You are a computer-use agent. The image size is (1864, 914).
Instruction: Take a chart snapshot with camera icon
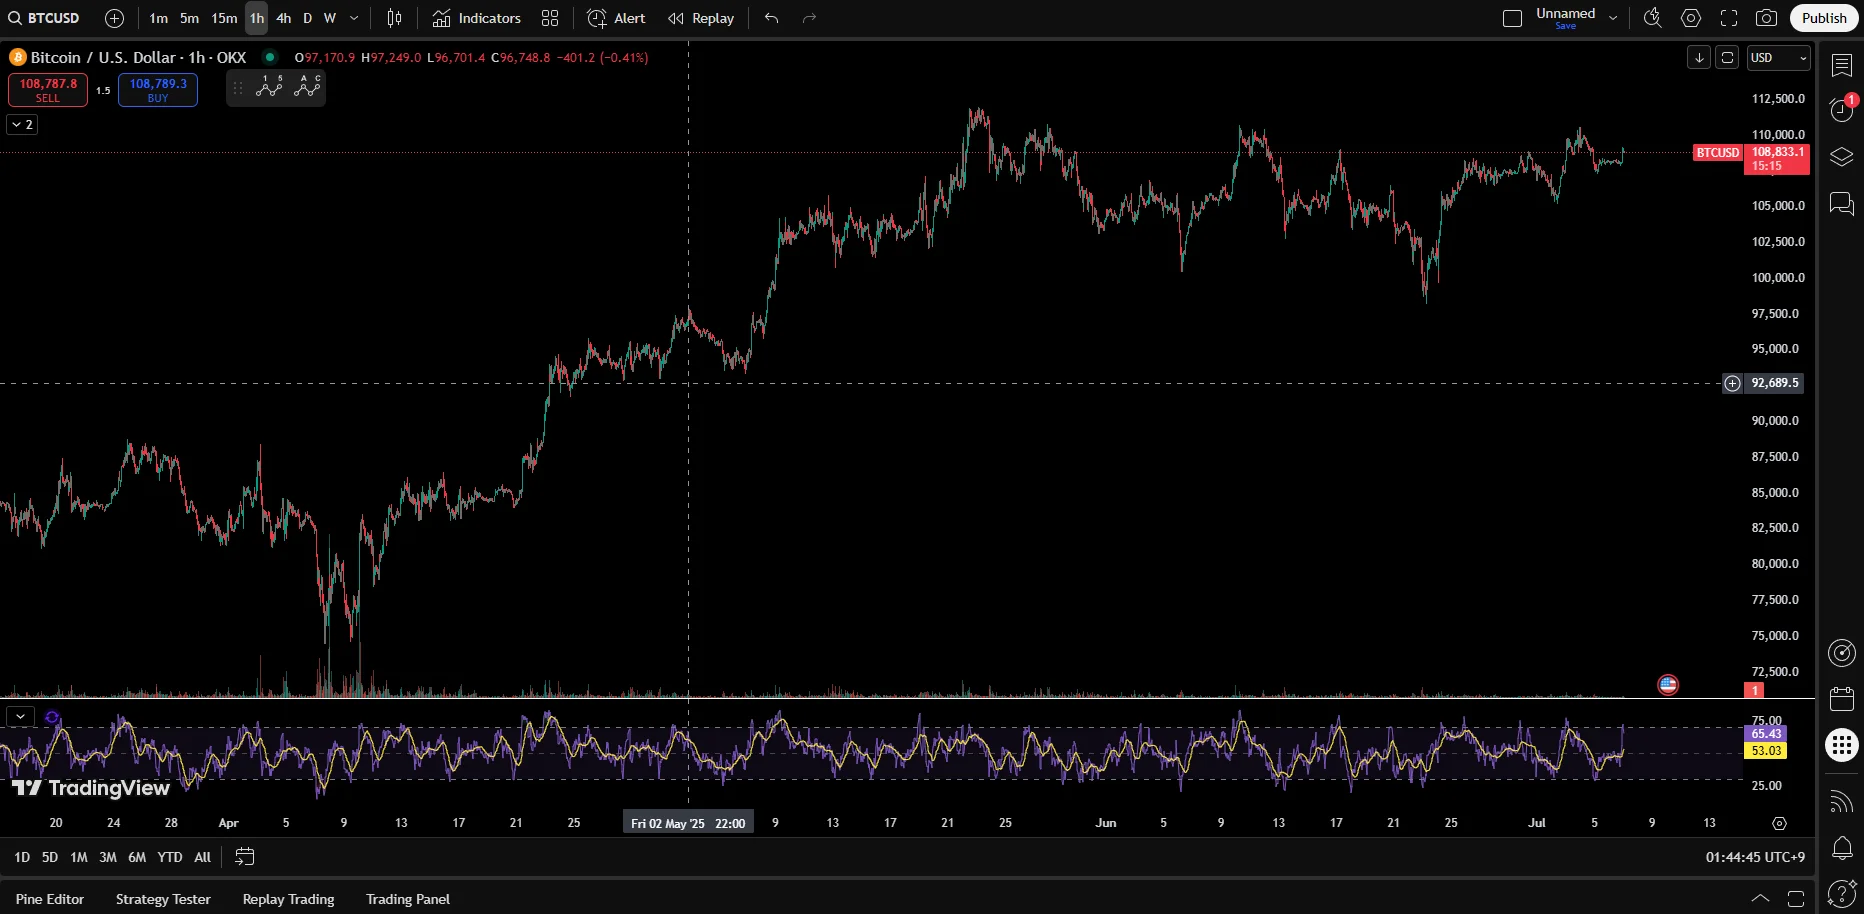1767,18
